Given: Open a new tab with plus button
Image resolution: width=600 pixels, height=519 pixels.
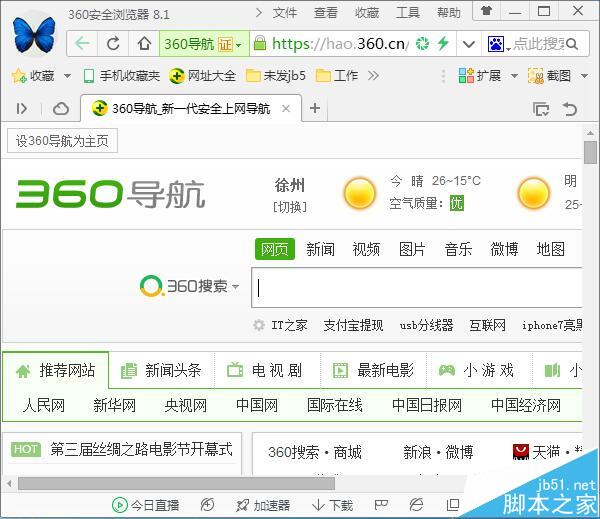Looking at the screenshot, I should pos(315,108).
